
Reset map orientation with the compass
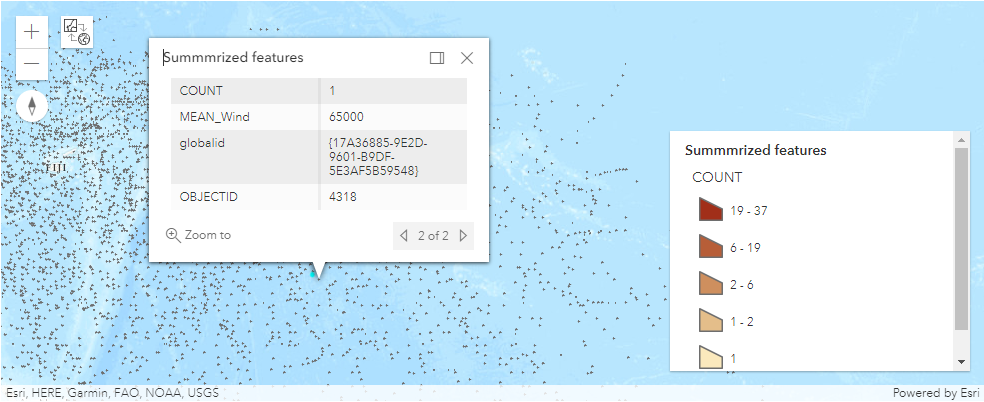point(32,106)
